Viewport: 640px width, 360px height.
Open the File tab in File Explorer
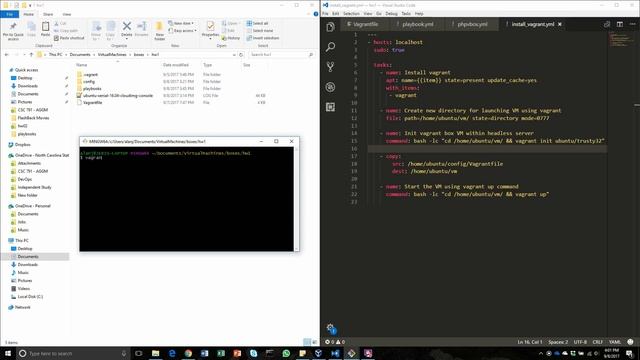(9, 14)
